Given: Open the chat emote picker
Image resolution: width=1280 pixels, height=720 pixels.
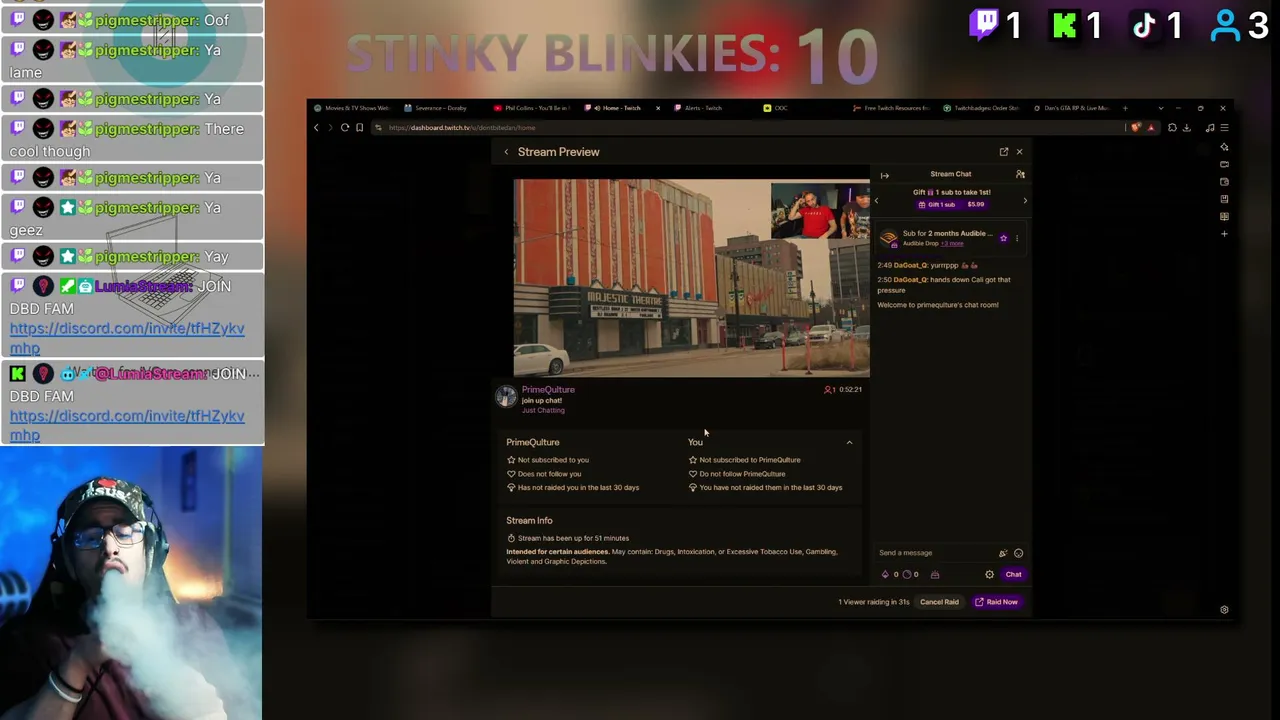Looking at the screenshot, I should (1018, 553).
